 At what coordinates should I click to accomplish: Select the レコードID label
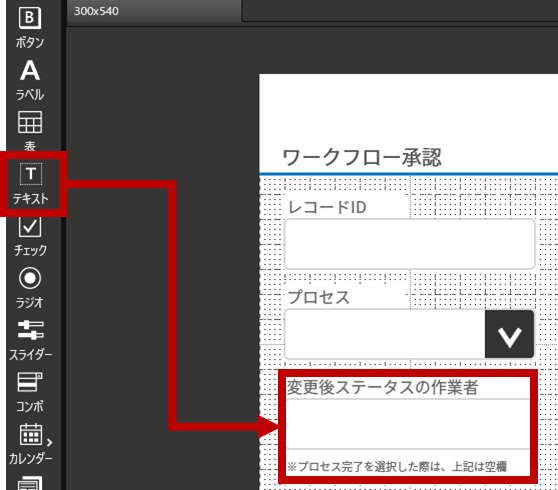(327, 207)
